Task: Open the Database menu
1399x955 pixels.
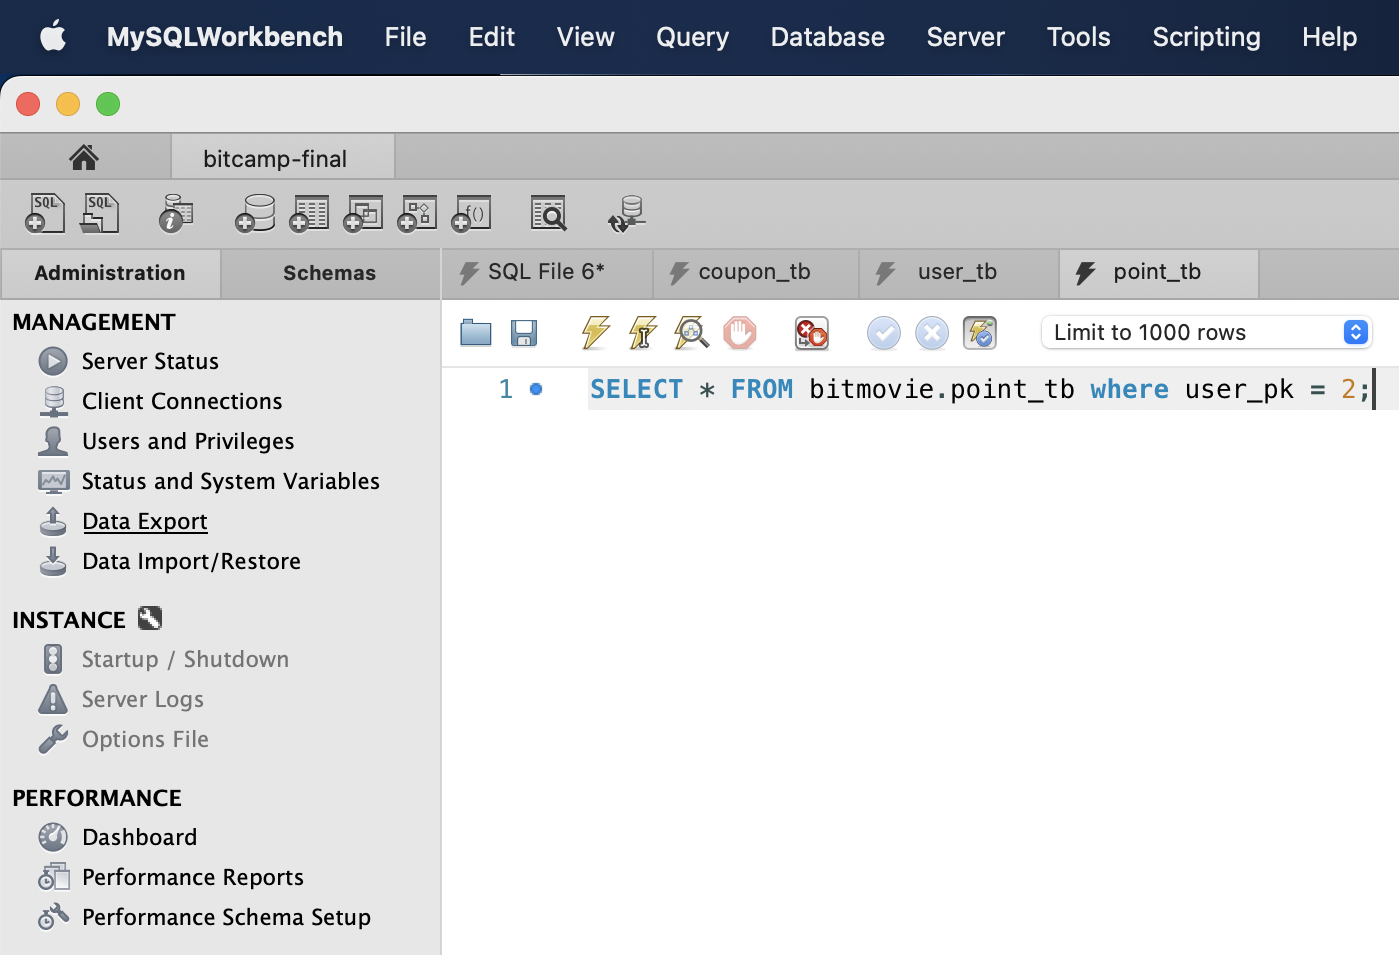Action: pos(827,37)
